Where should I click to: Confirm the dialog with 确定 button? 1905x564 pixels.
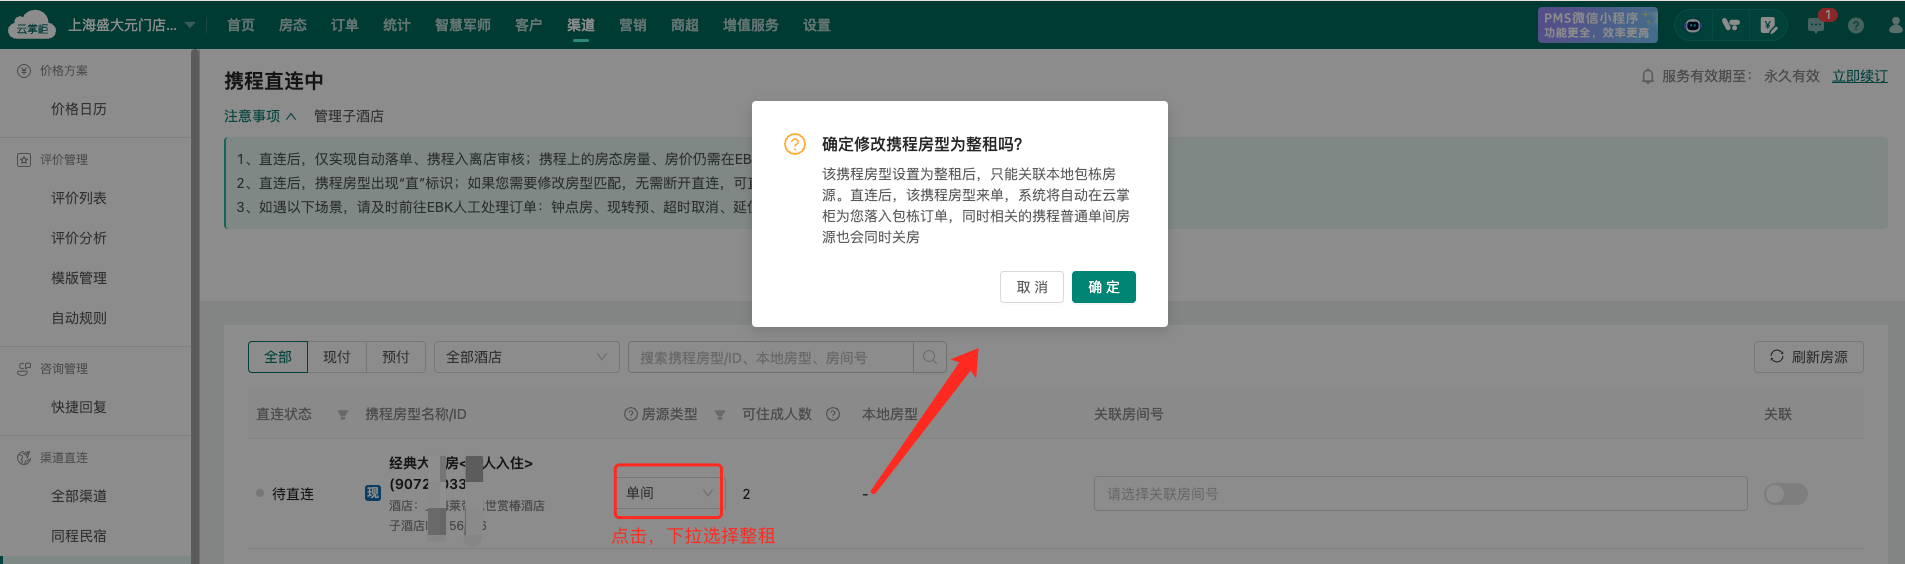[x=1103, y=287]
